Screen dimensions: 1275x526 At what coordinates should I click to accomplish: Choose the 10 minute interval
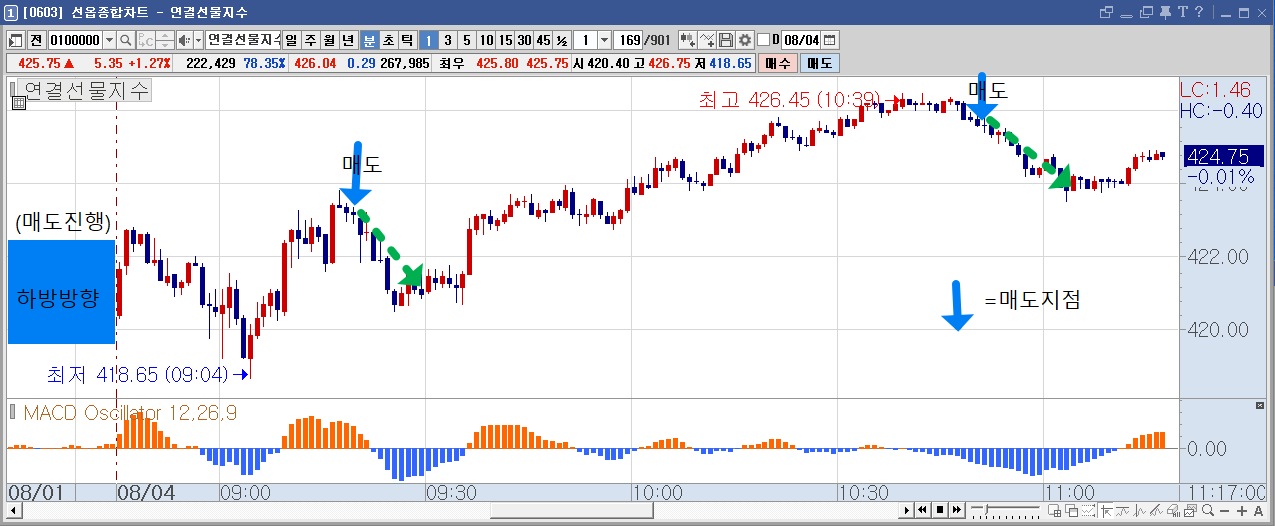coord(486,40)
